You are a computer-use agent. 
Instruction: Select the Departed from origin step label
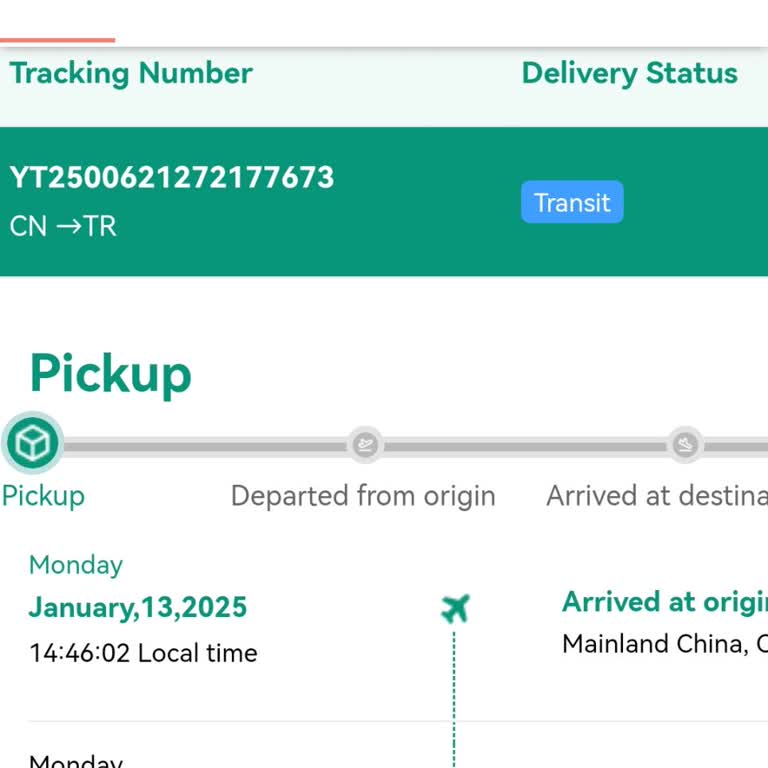tap(363, 496)
